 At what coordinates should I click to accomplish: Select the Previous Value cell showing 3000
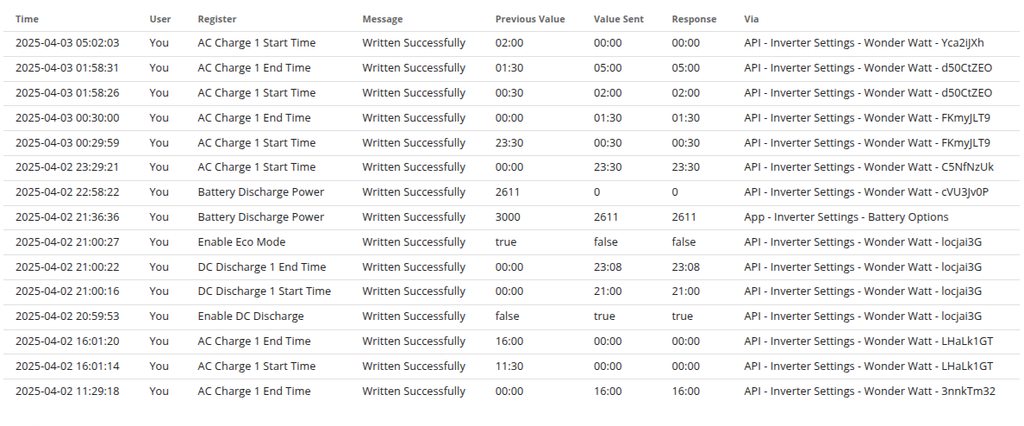[x=509, y=217]
